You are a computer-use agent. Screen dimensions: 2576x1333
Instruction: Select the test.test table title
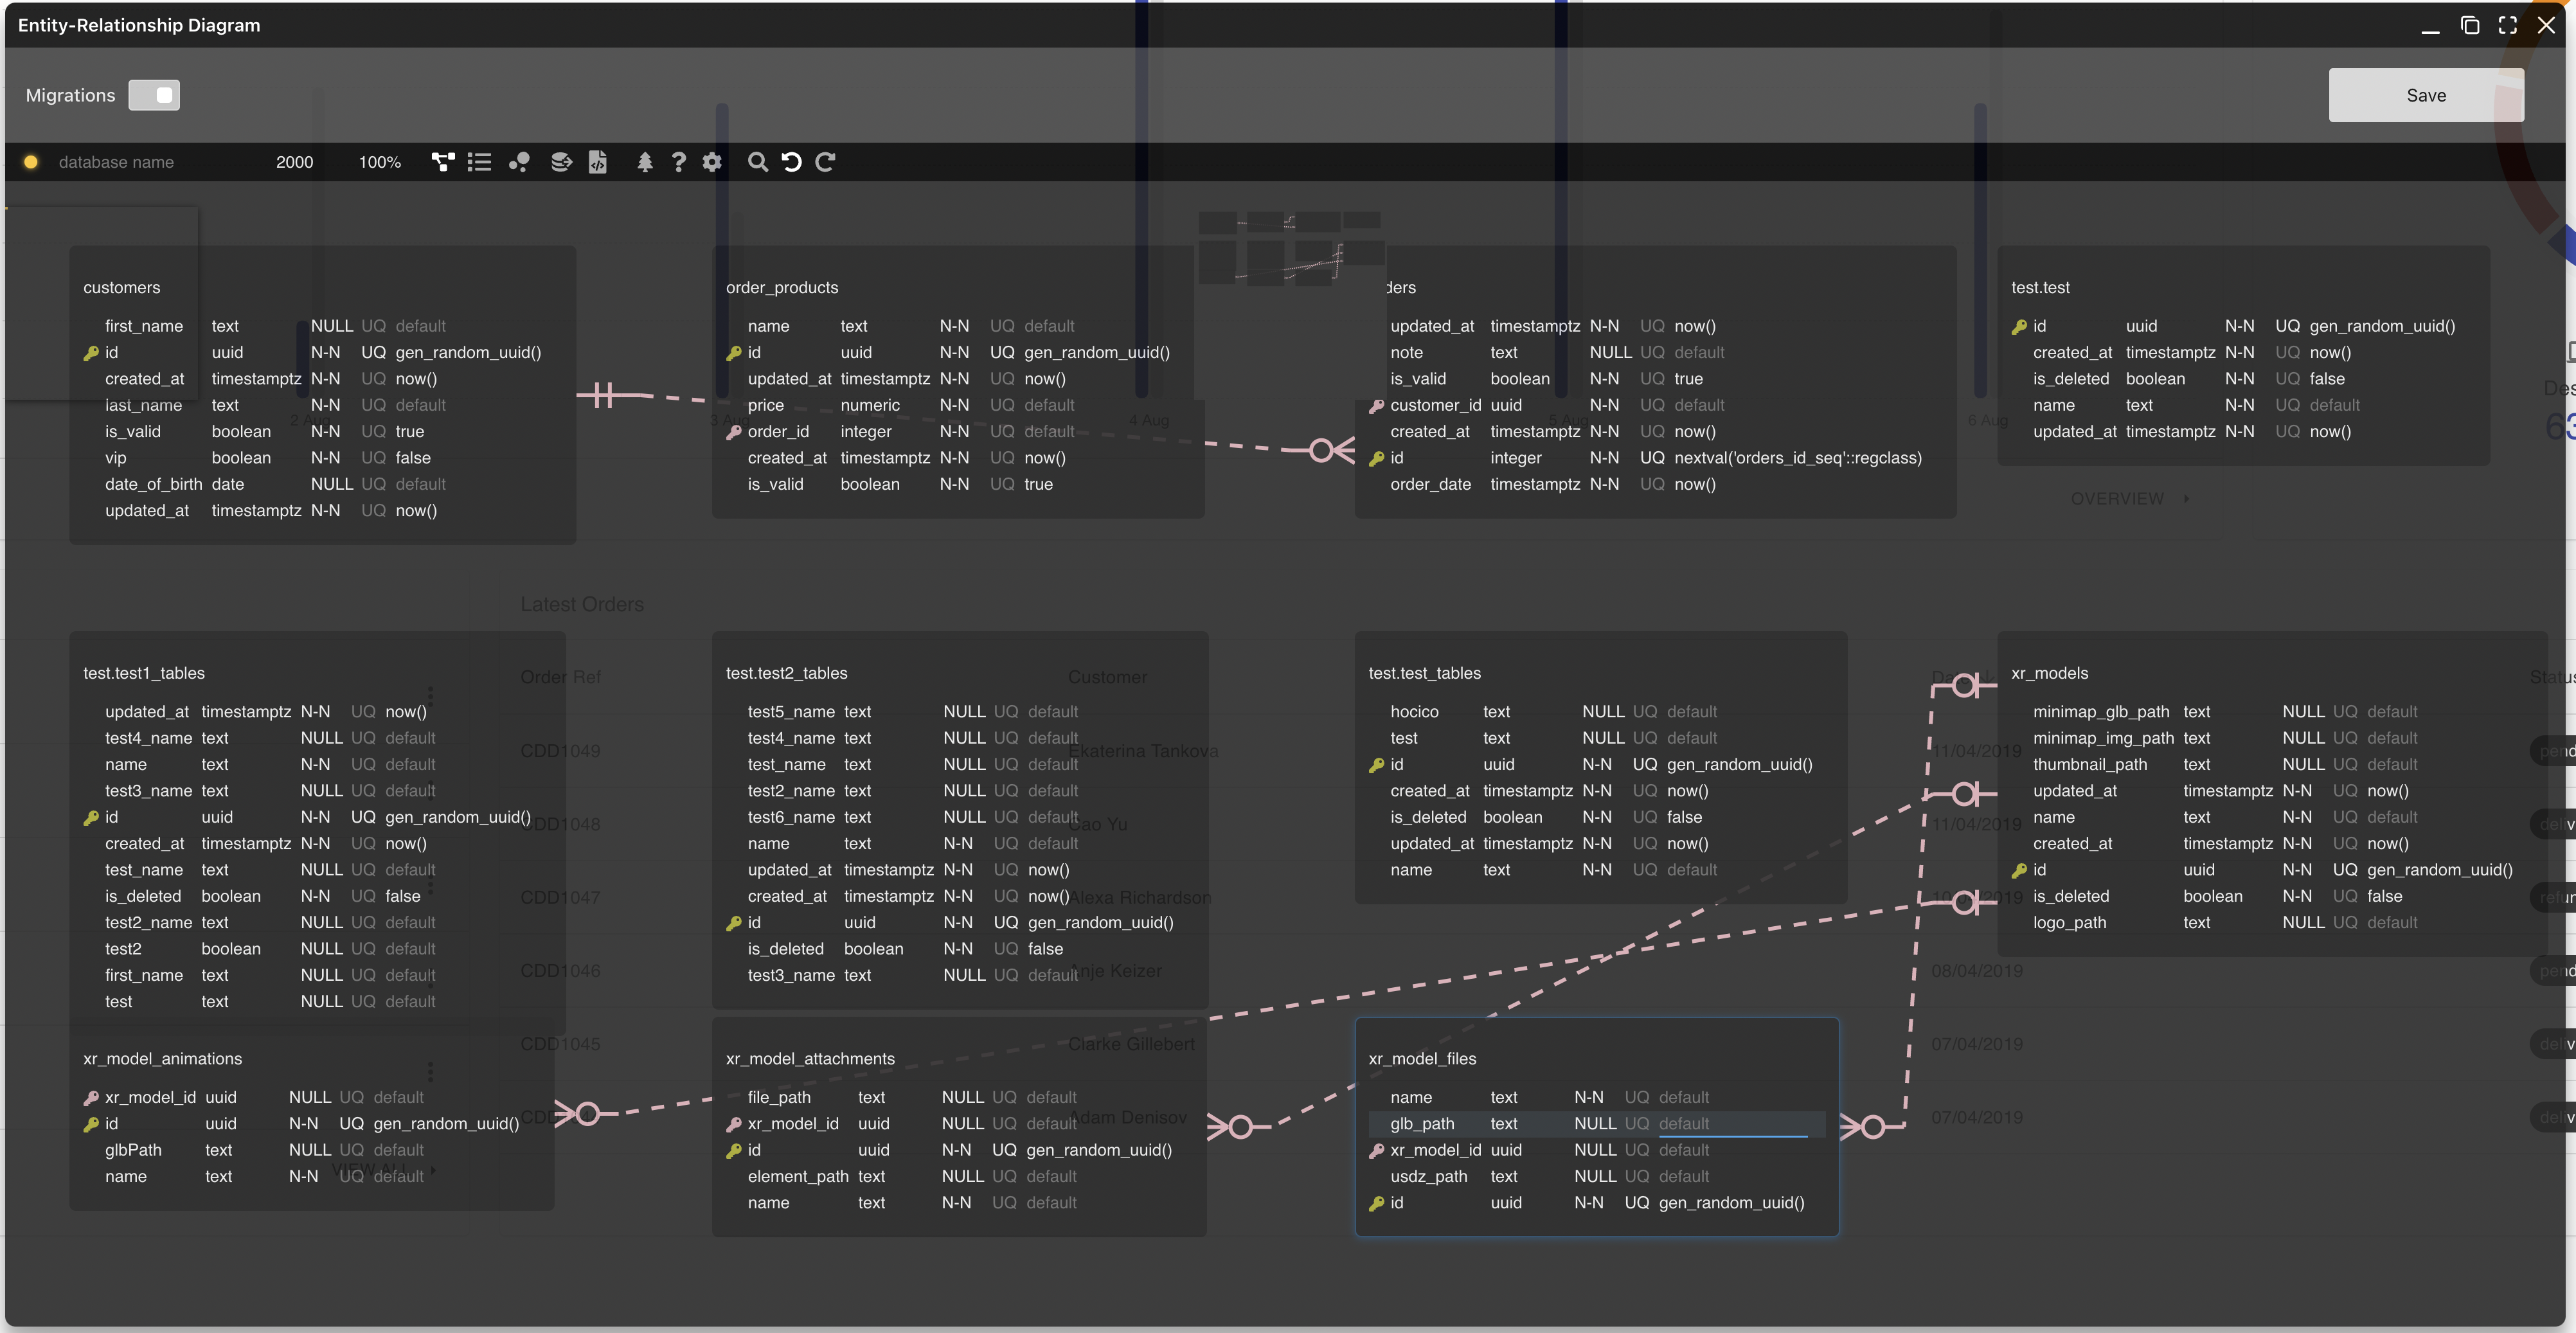2040,288
